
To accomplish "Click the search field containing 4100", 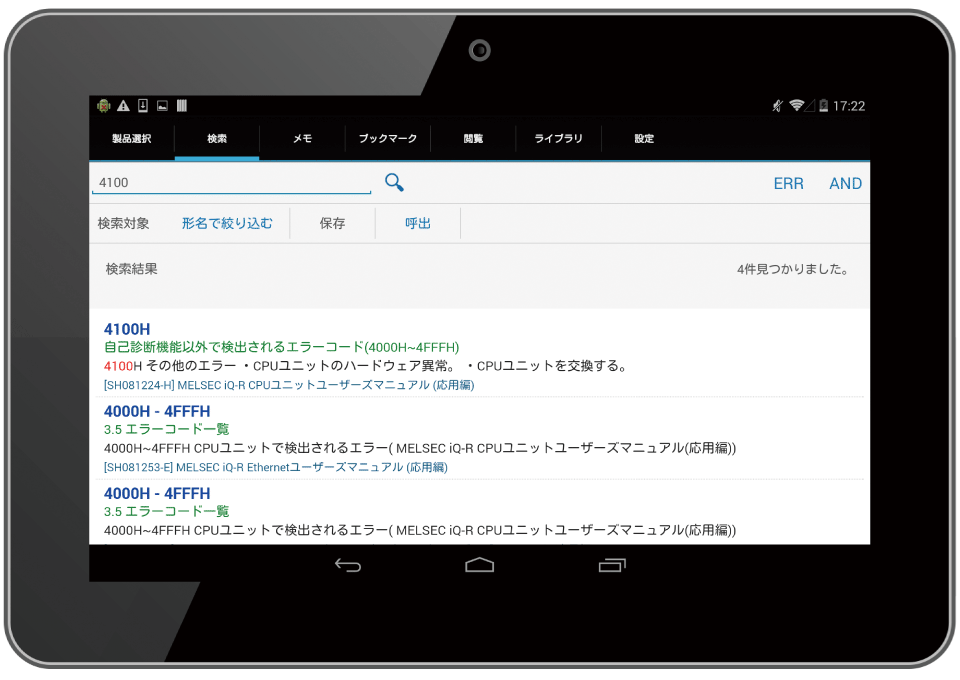I will click(231, 183).
